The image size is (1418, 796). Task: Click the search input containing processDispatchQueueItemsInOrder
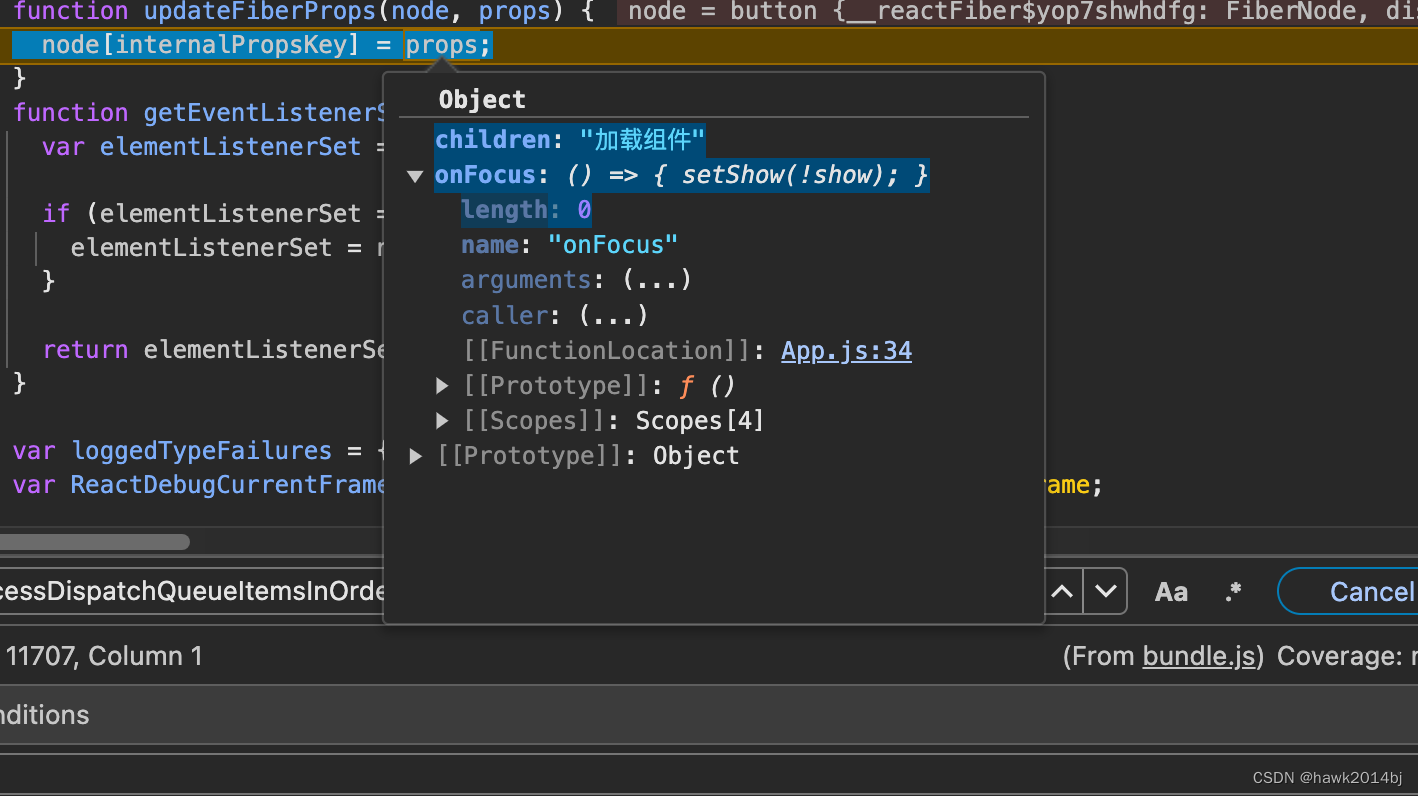coord(192,591)
